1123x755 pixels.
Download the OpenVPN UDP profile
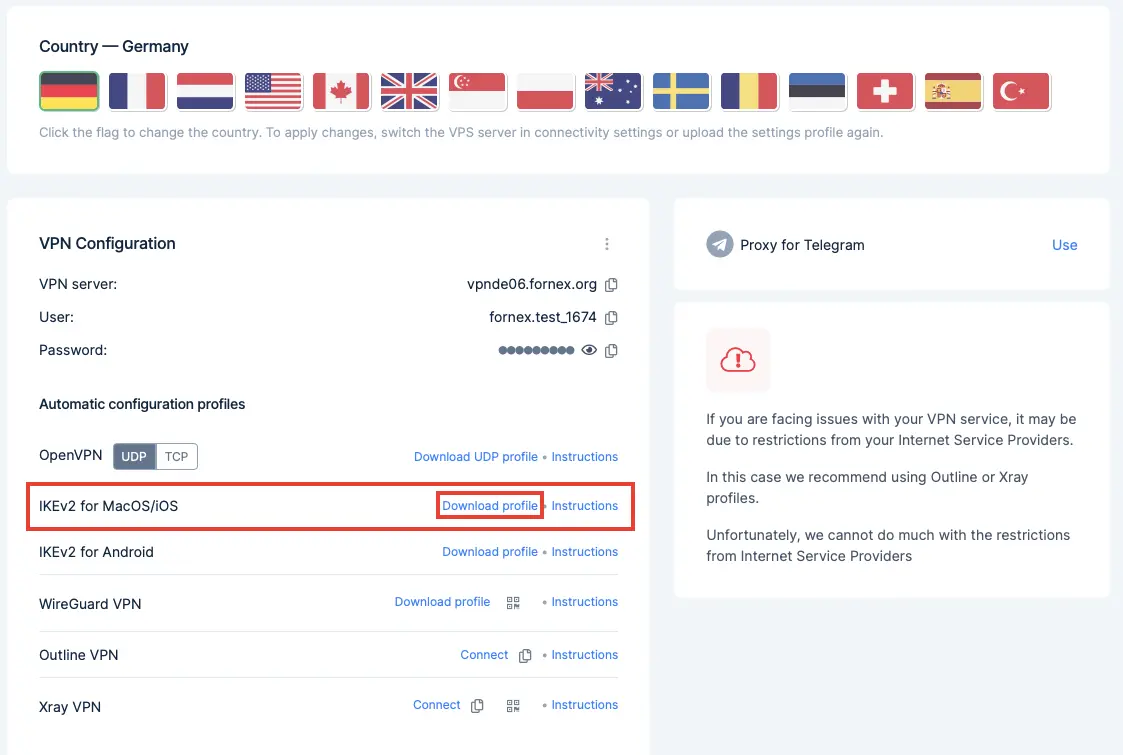click(x=476, y=457)
